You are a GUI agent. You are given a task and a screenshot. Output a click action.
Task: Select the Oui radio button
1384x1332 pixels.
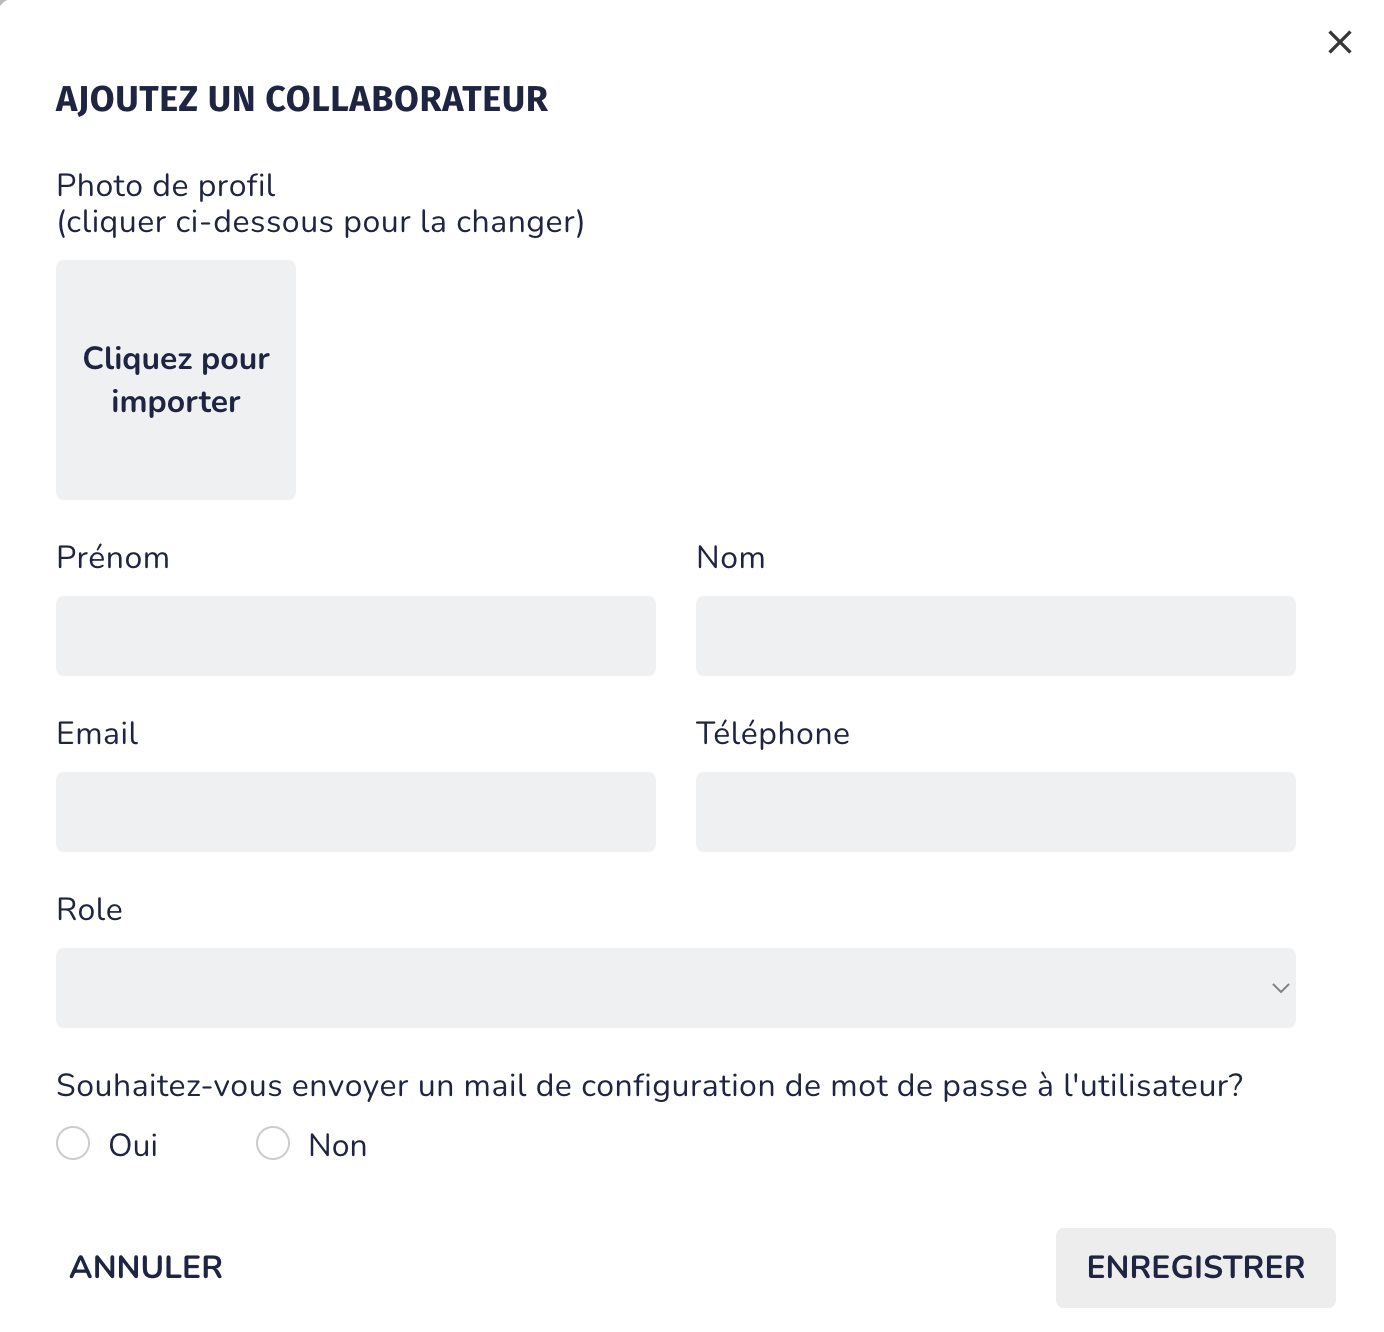pos(73,1143)
